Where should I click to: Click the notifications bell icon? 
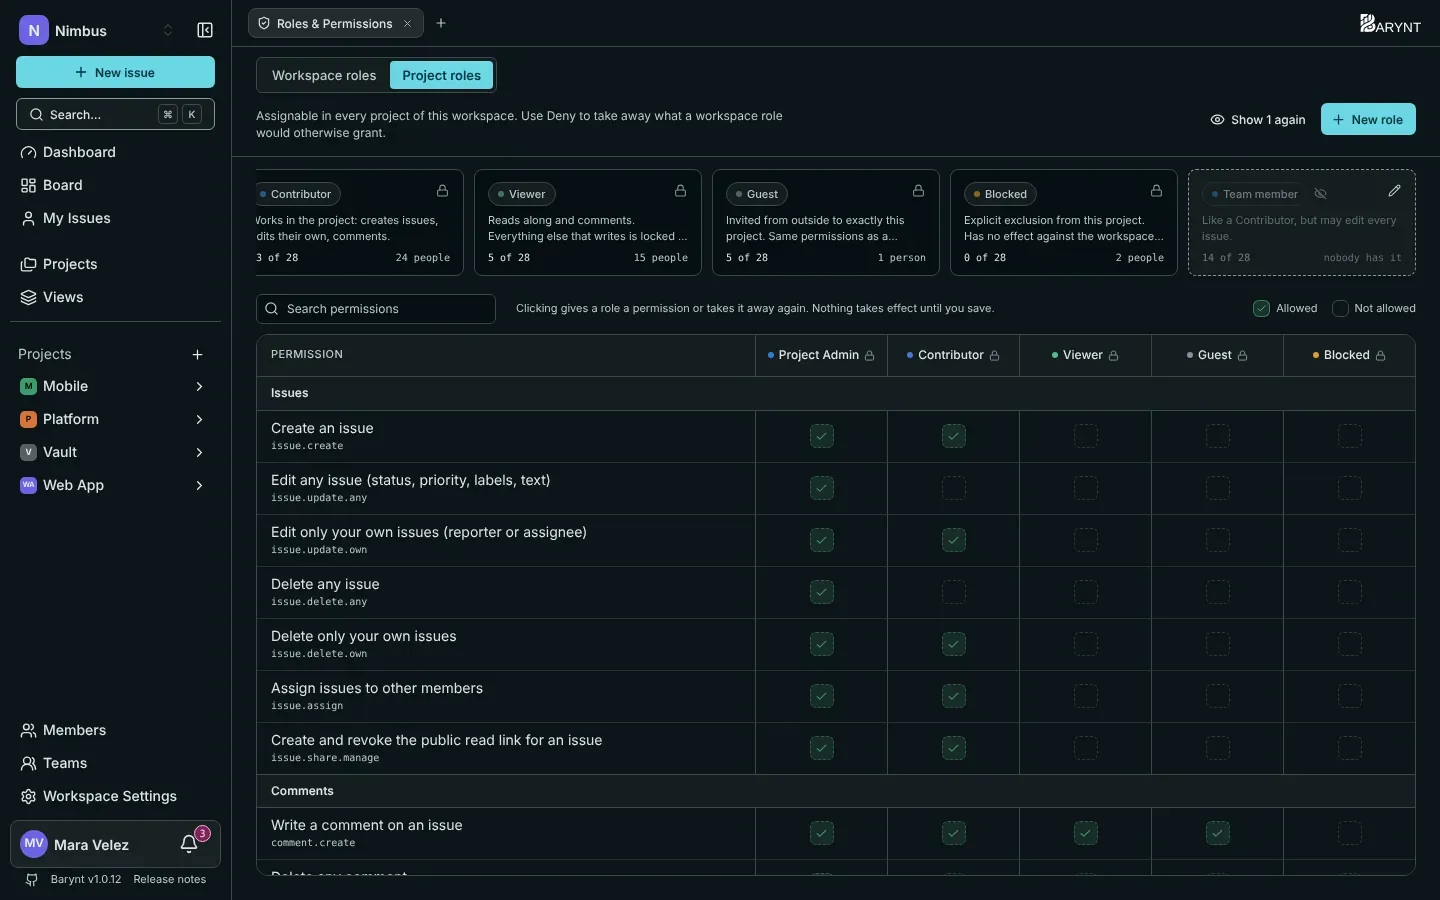189,844
